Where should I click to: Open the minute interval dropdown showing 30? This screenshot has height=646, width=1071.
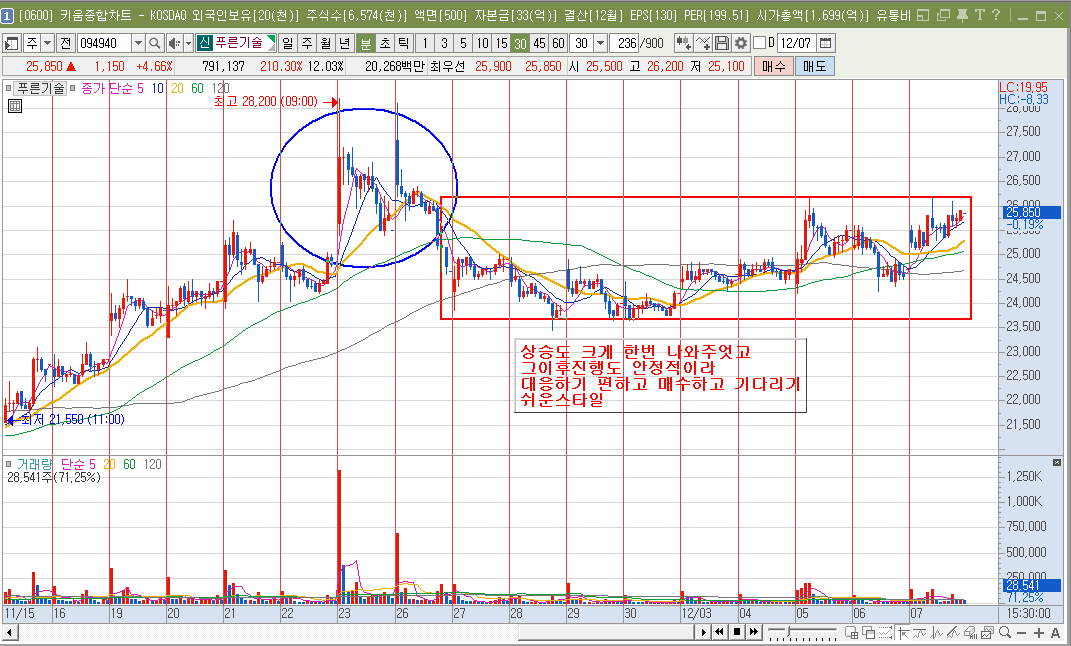(600, 43)
